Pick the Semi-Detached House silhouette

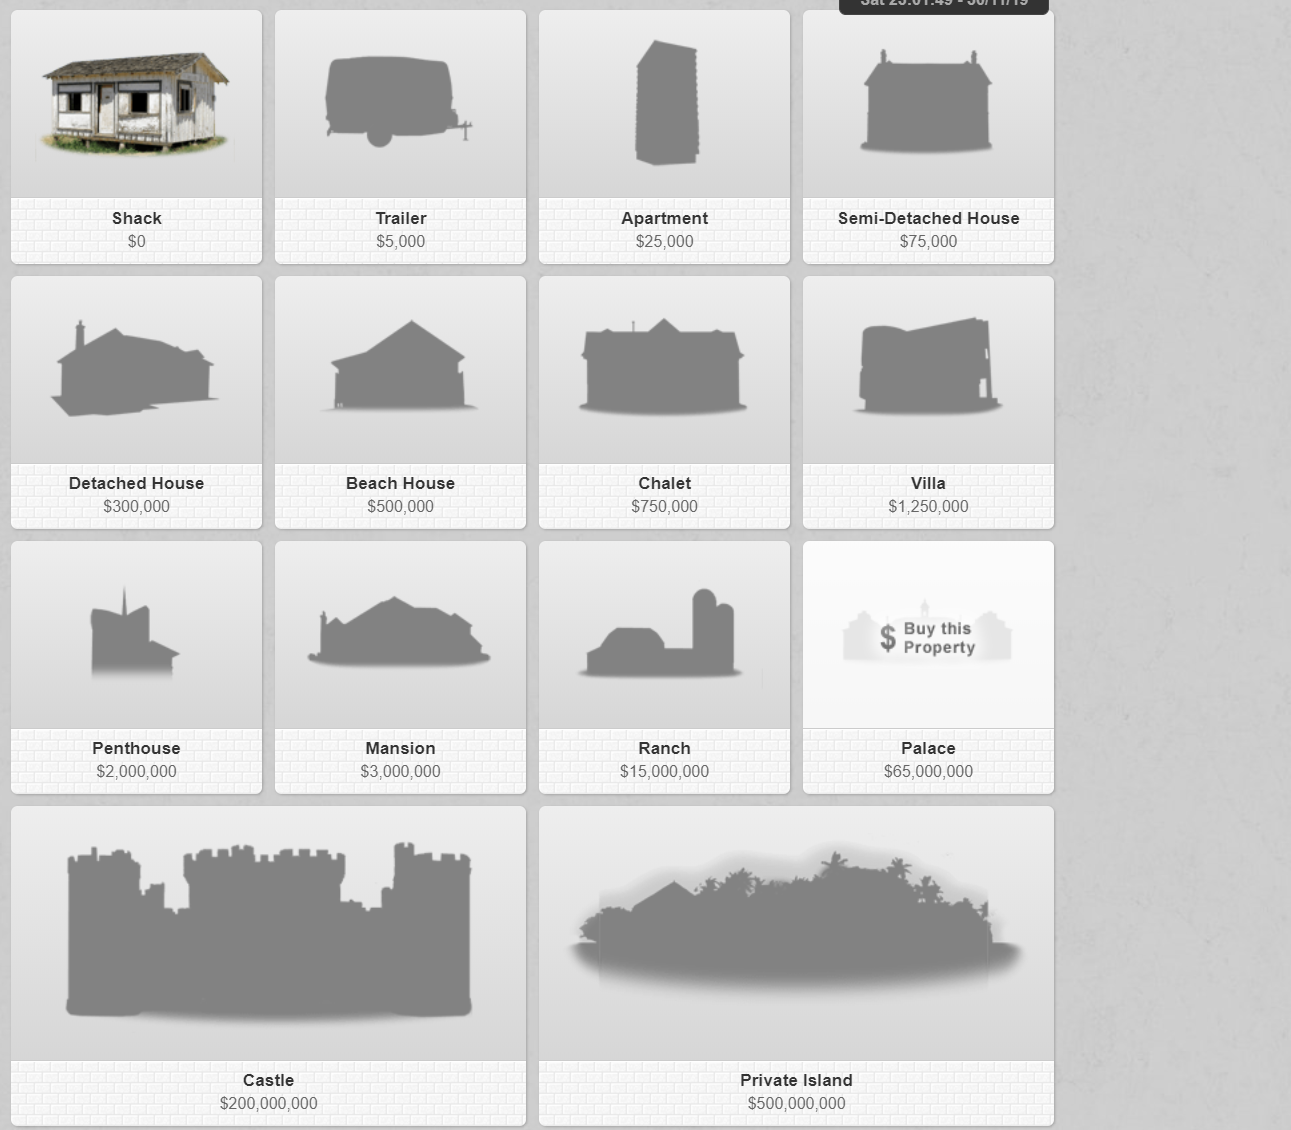click(x=927, y=102)
